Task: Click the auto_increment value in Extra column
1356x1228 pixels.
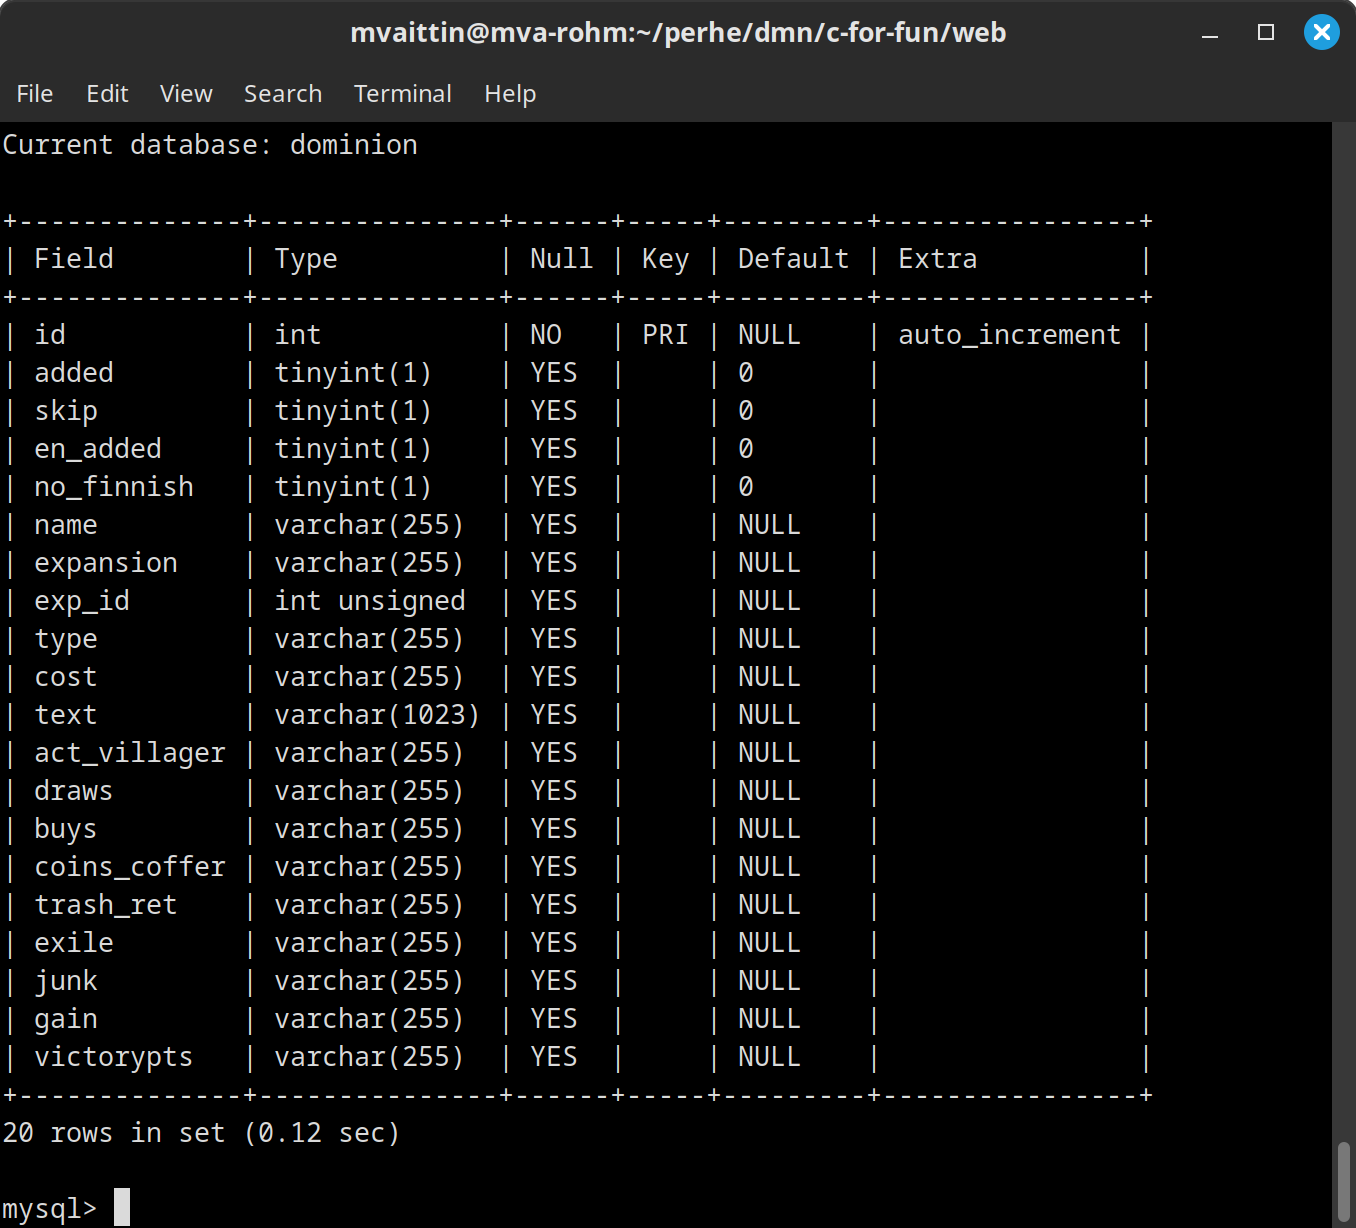Action: 1009,335
